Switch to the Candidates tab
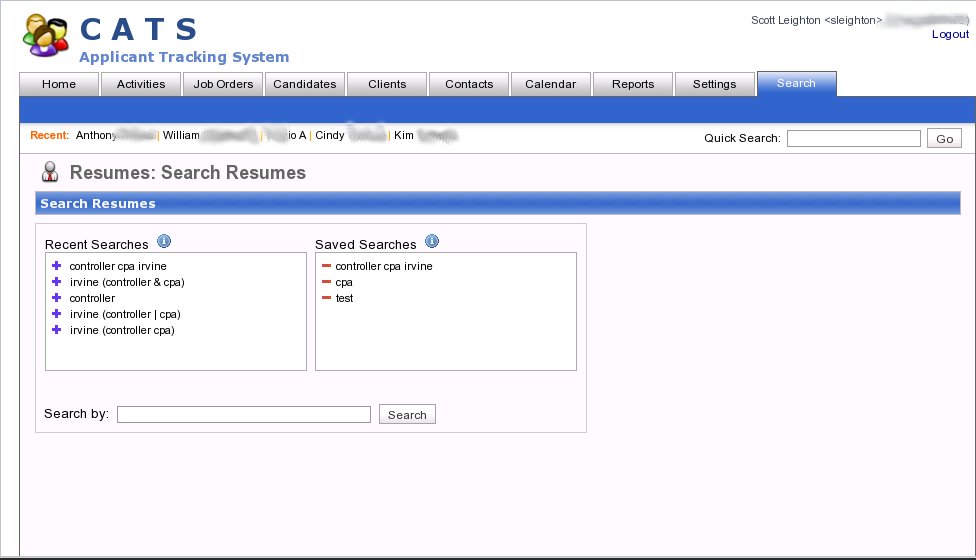The image size is (976, 560). click(305, 84)
